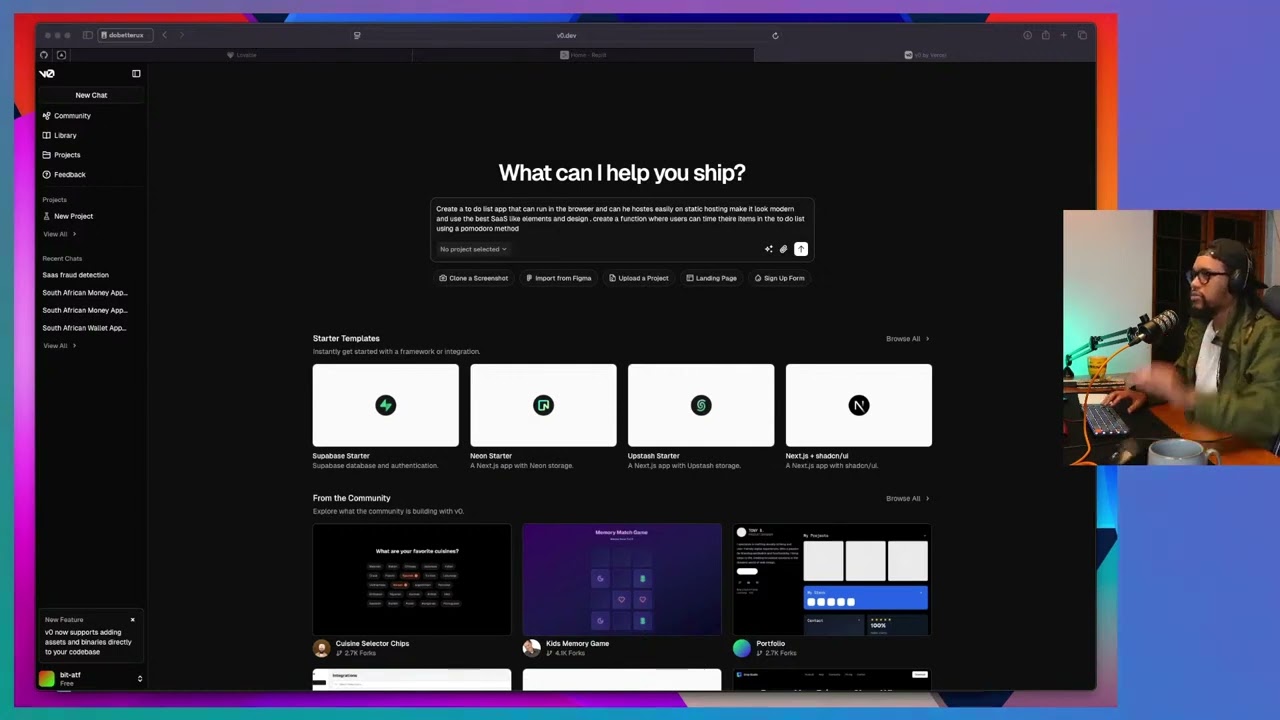
Task: Click the Next.js logo icon
Action: pyautogui.click(x=859, y=405)
